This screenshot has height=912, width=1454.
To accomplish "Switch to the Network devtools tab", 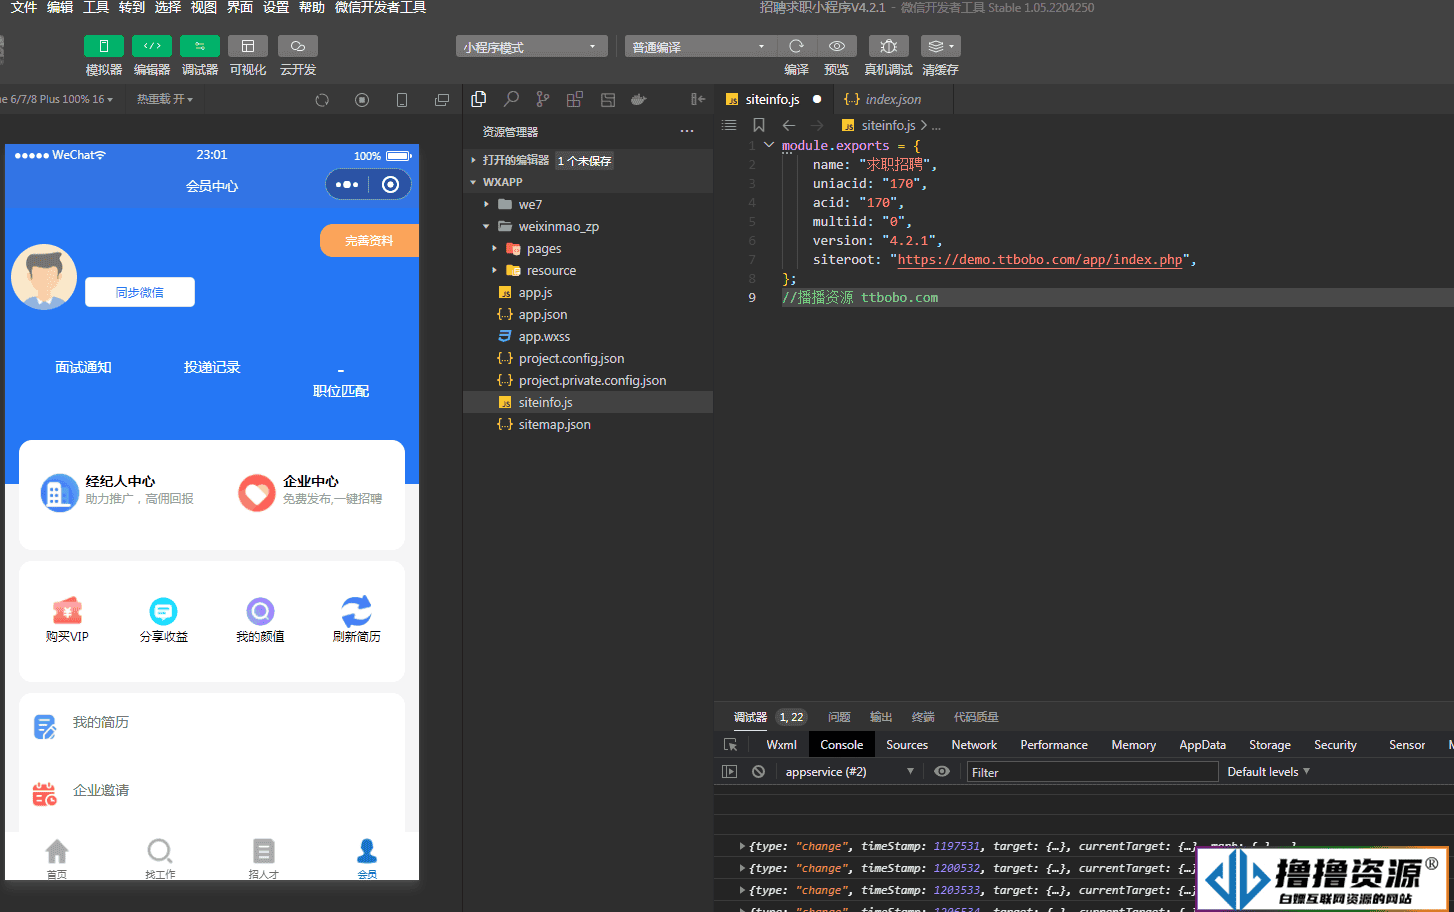I will [x=974, y=745].
